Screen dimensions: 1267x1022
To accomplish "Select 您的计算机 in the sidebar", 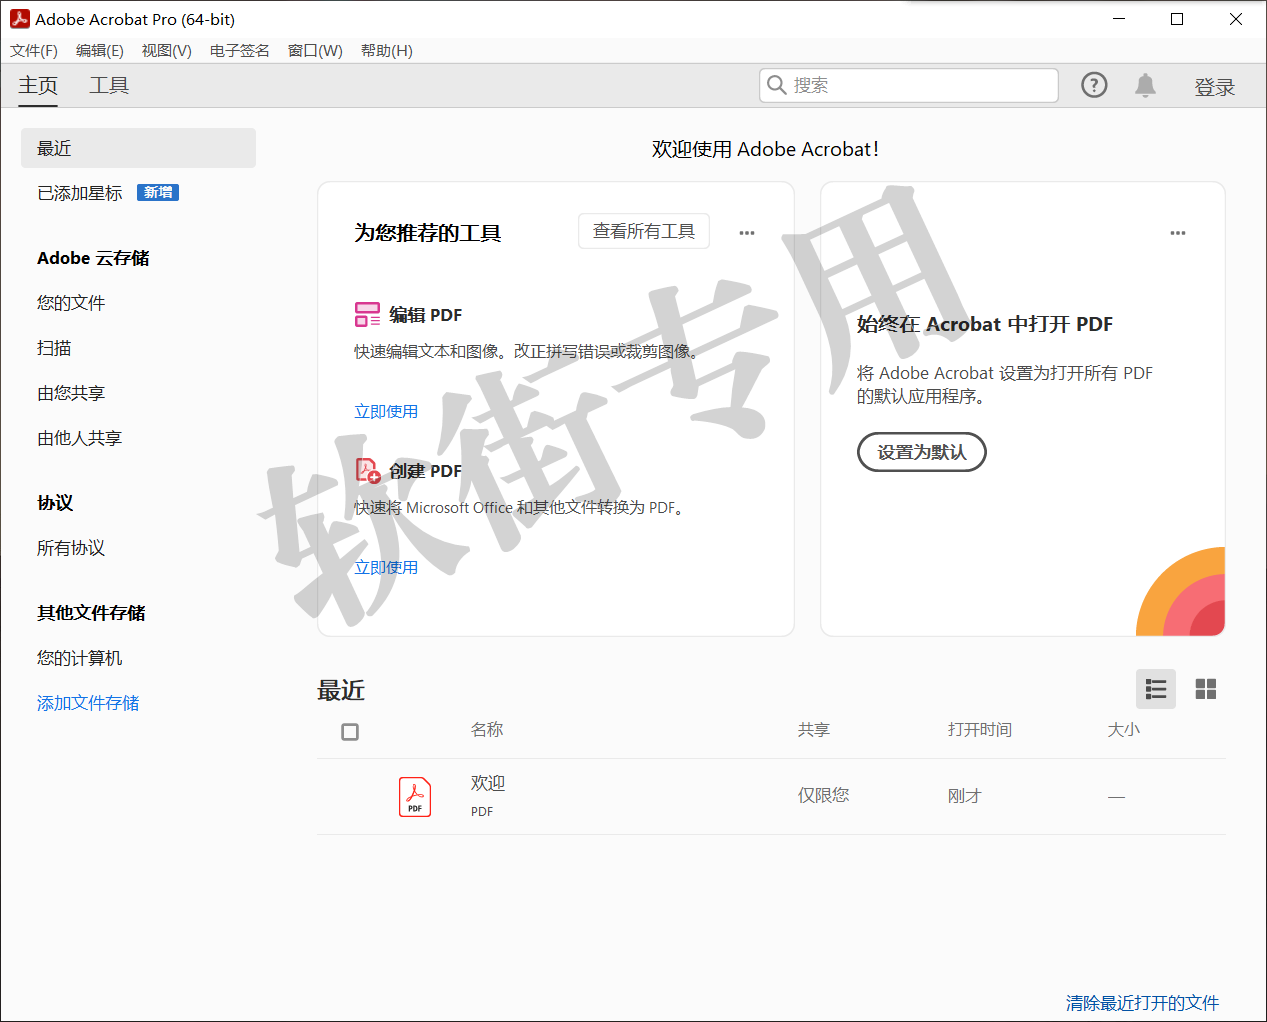I will pos(80,658).
